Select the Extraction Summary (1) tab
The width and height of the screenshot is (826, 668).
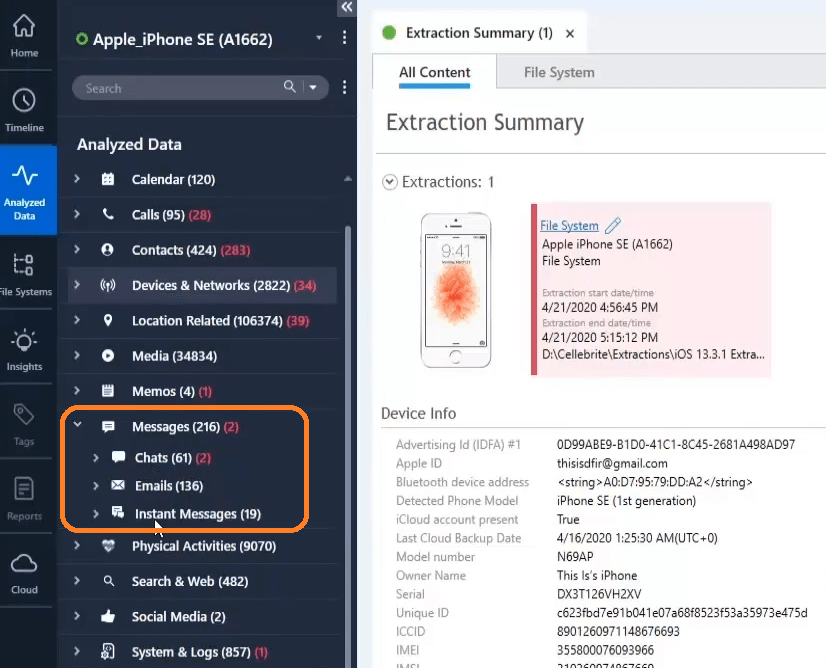coord(479,33)
